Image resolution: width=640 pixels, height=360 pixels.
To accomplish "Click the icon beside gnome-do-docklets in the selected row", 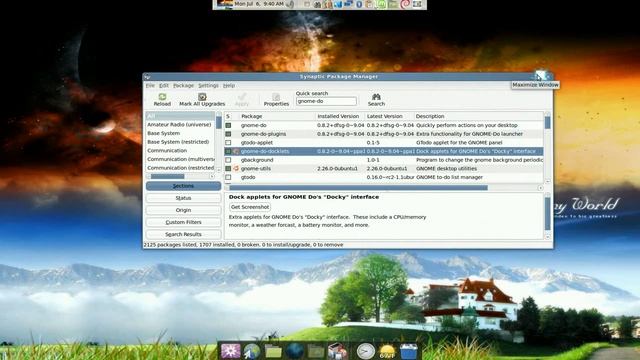I will coord(236,151).
